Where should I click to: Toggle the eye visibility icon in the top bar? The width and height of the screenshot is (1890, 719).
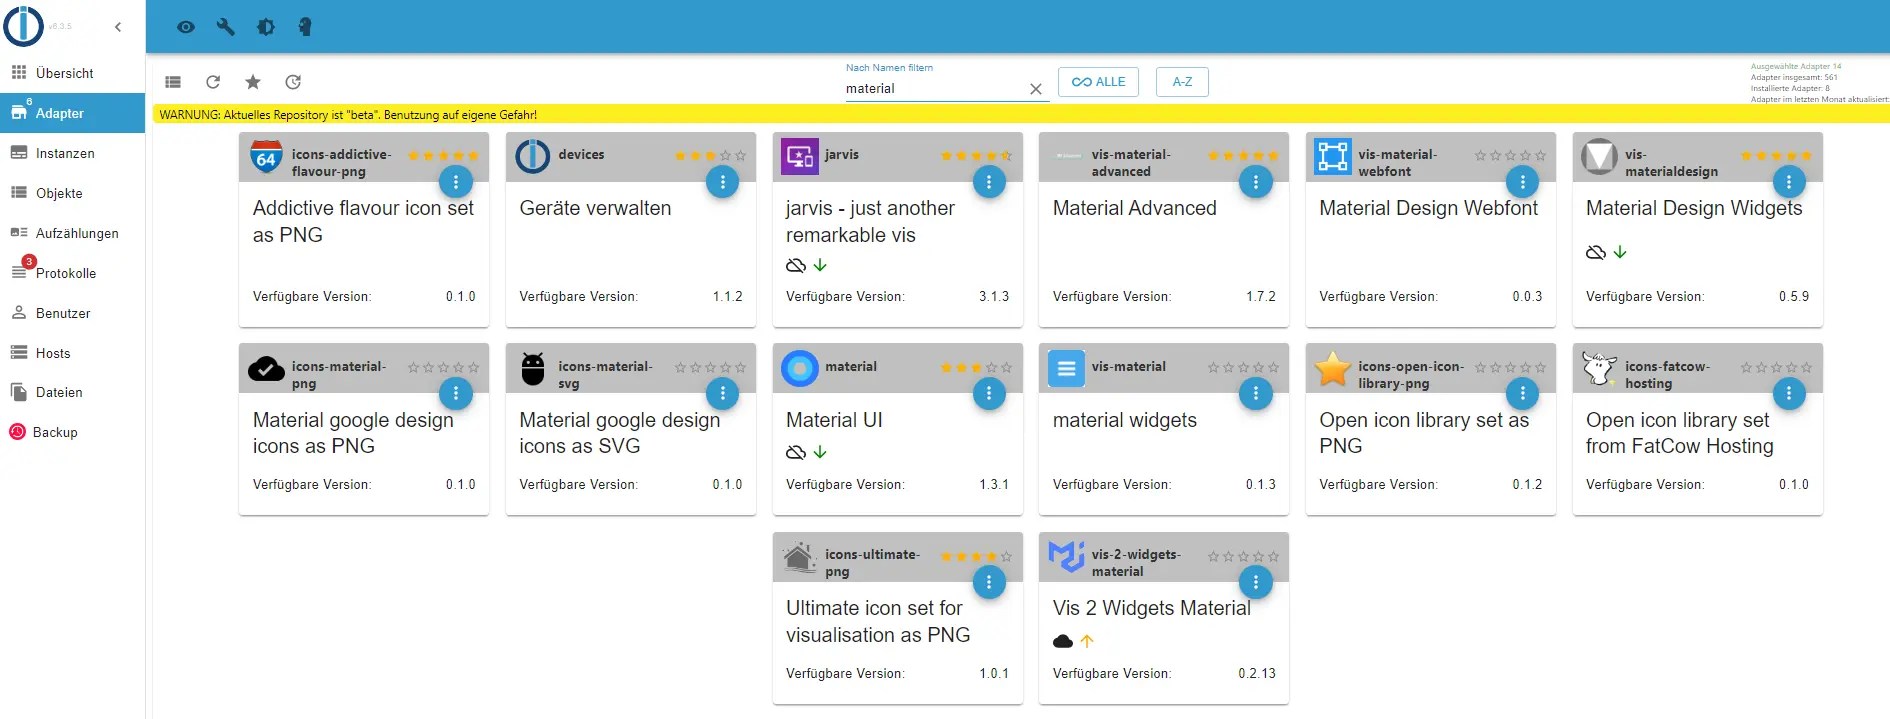[186, 27]
